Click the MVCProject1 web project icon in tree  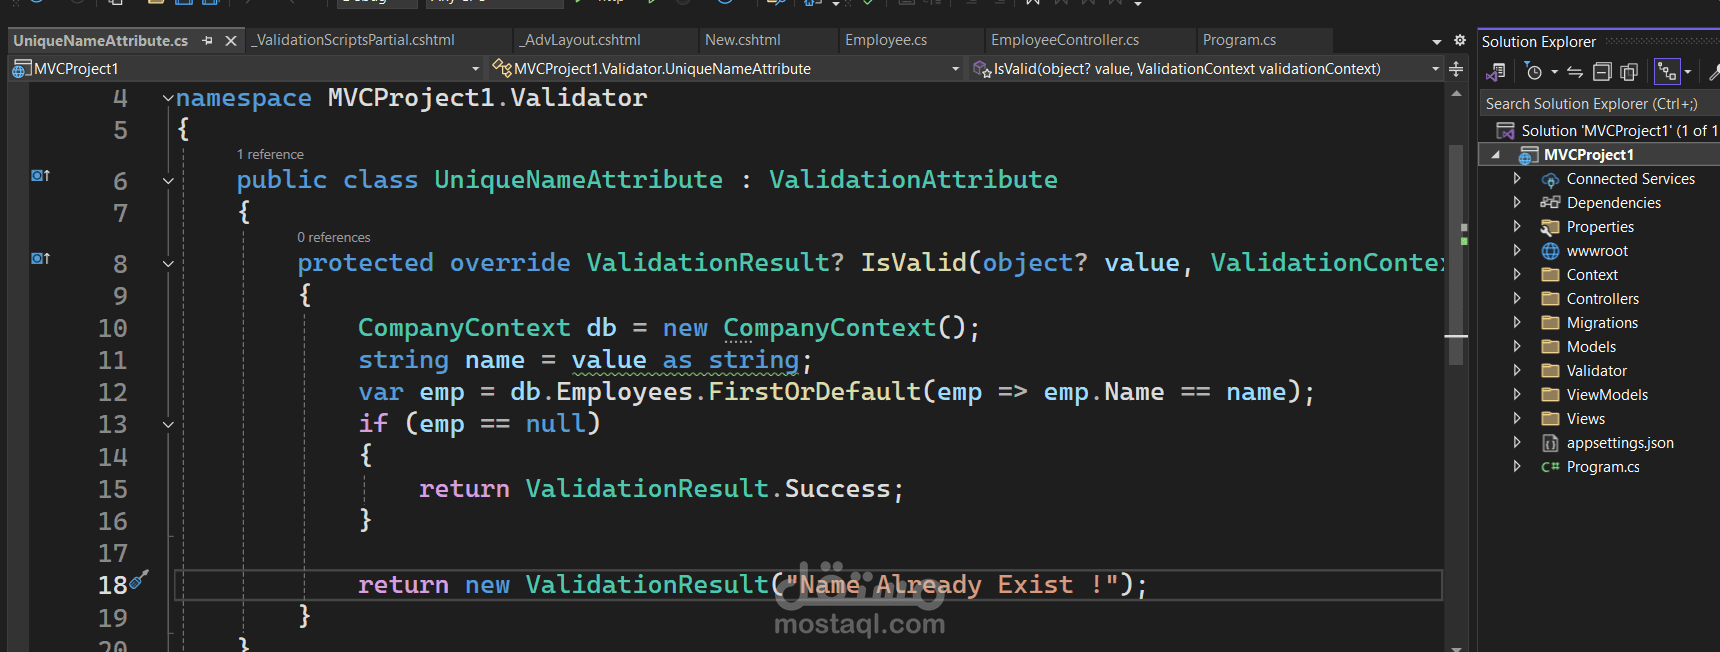(x=1528, y=155)
